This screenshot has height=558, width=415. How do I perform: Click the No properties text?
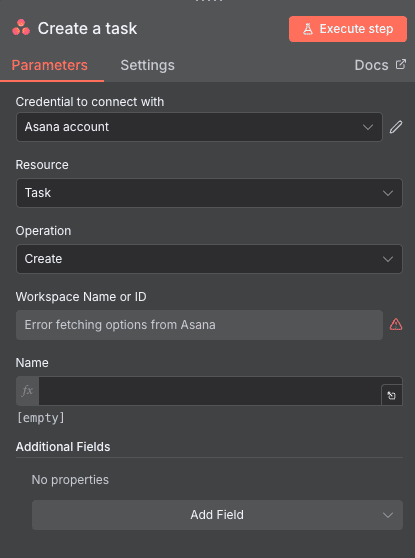pyautogui.click(x=70, y=480)
